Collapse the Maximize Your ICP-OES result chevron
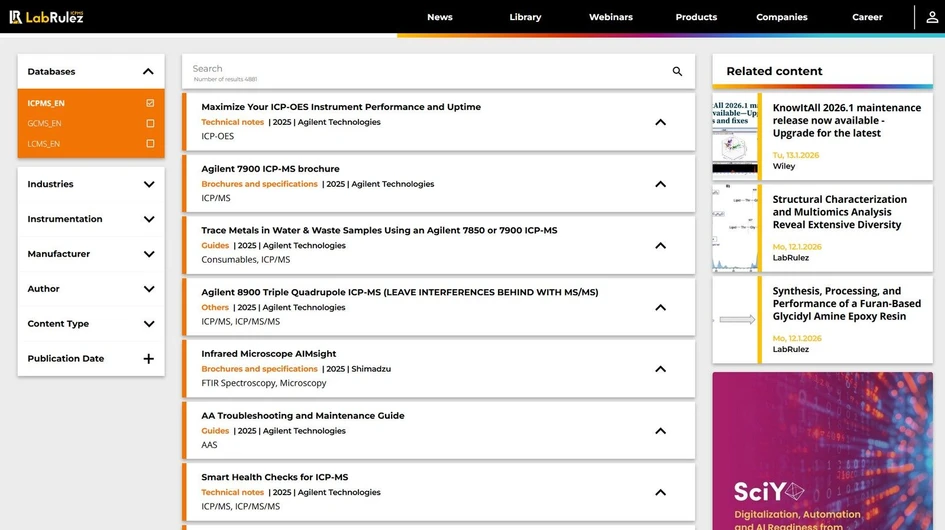 [x=661, y=122]
